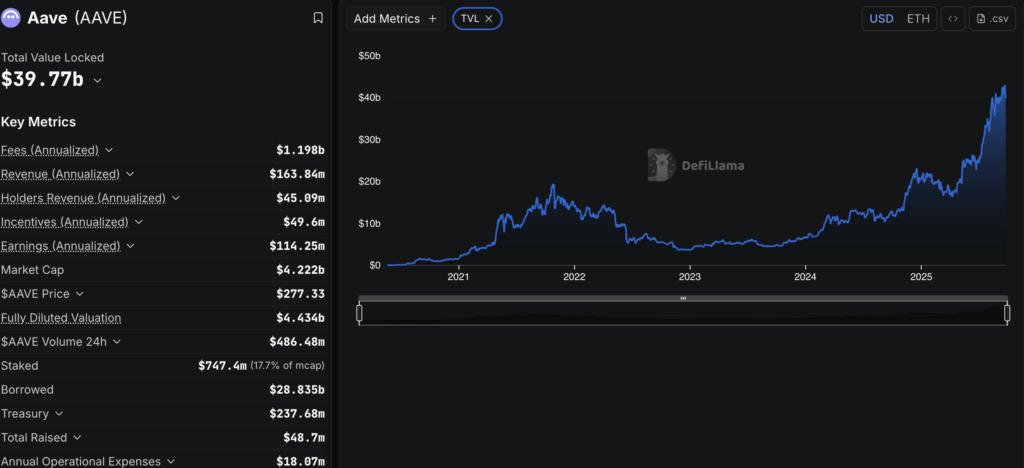Grab the left handle of time range slider

[359, 314]
